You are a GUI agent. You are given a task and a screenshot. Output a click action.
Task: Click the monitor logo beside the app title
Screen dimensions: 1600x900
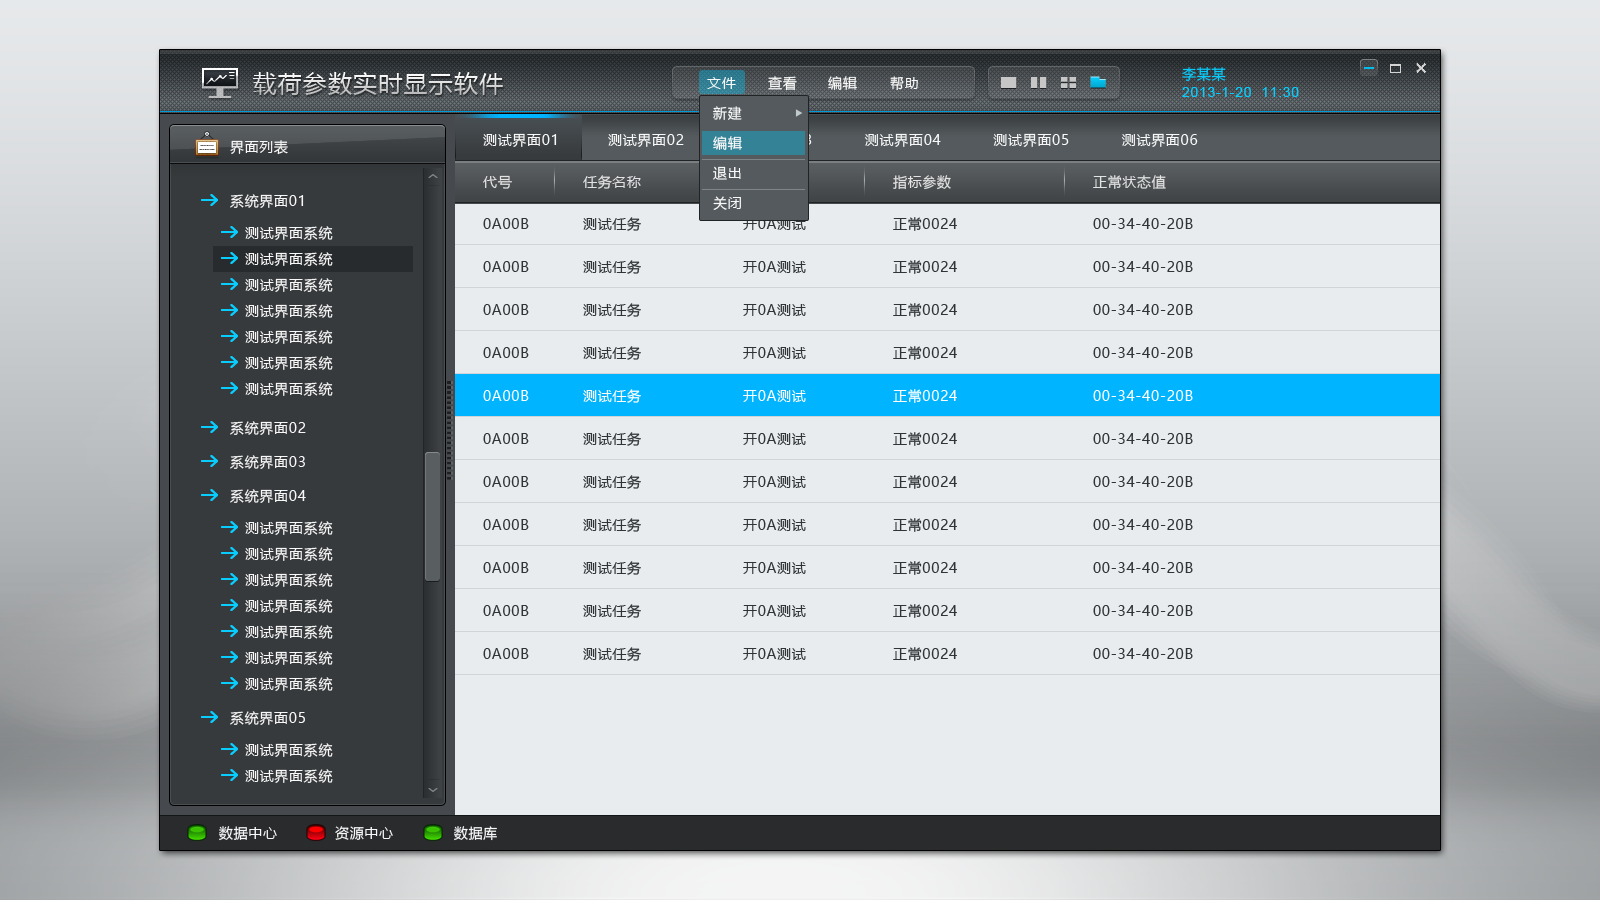(x=219, y=82)
